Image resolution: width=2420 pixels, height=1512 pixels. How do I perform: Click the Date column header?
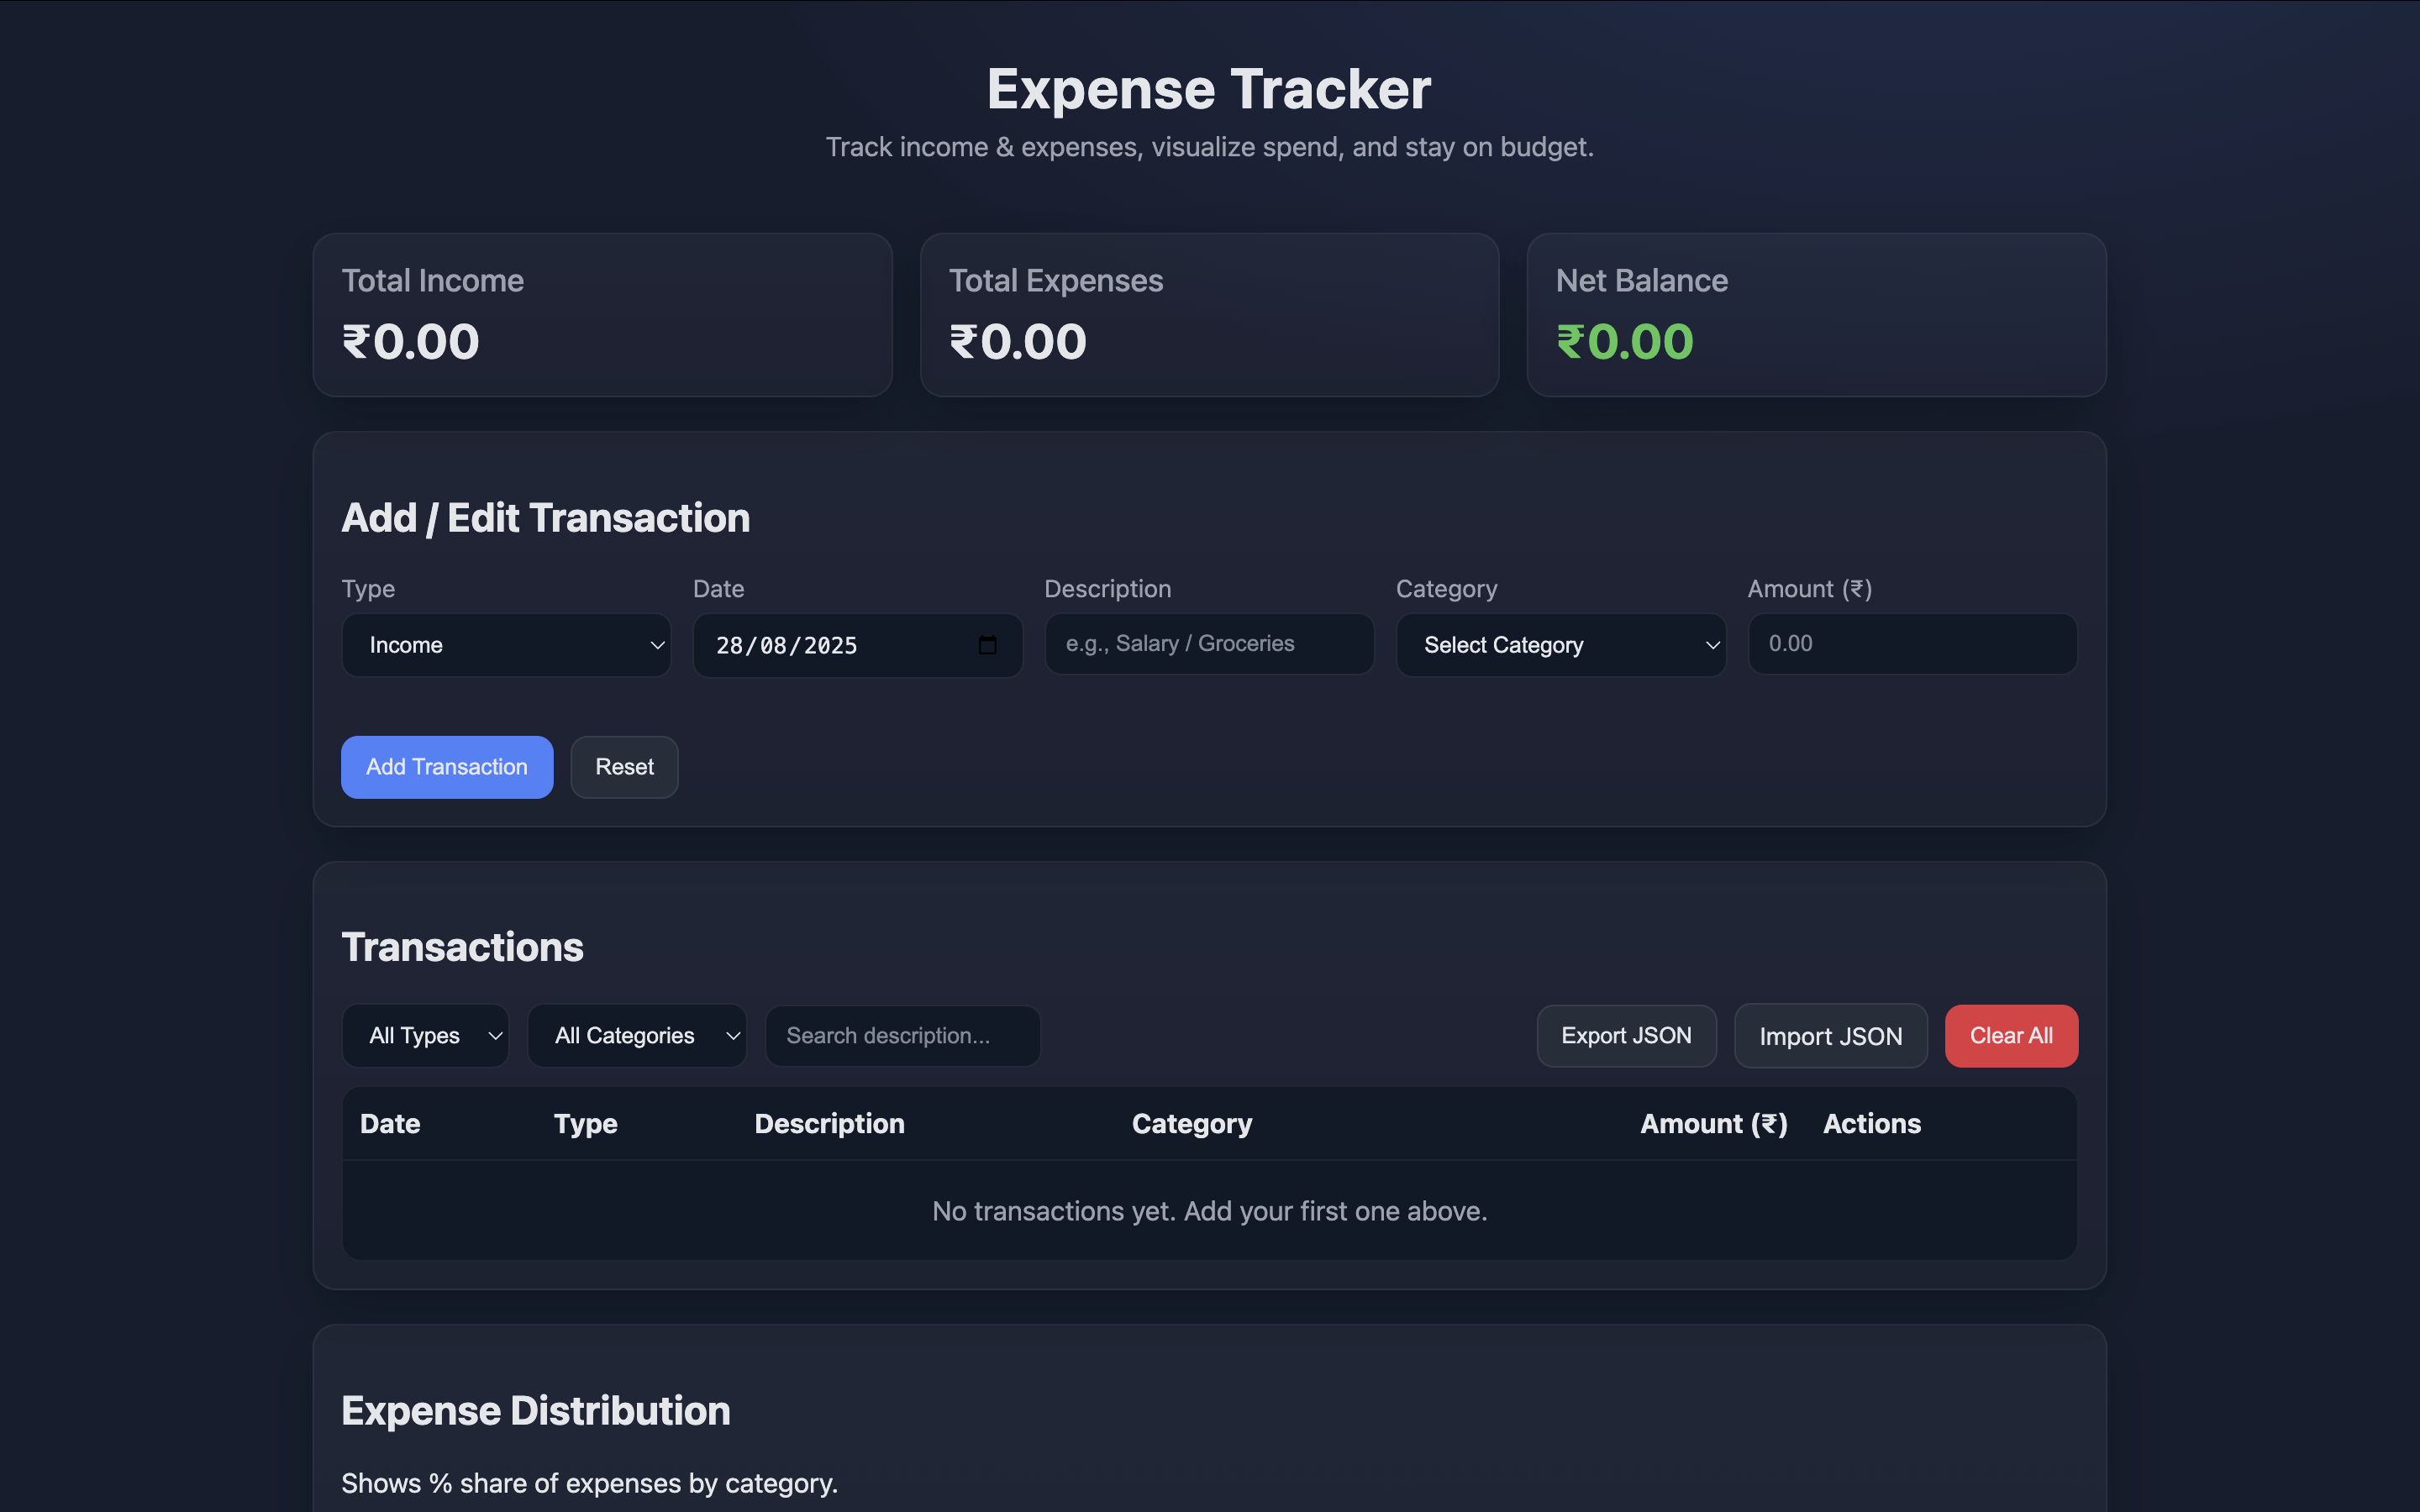point(390,1124)
